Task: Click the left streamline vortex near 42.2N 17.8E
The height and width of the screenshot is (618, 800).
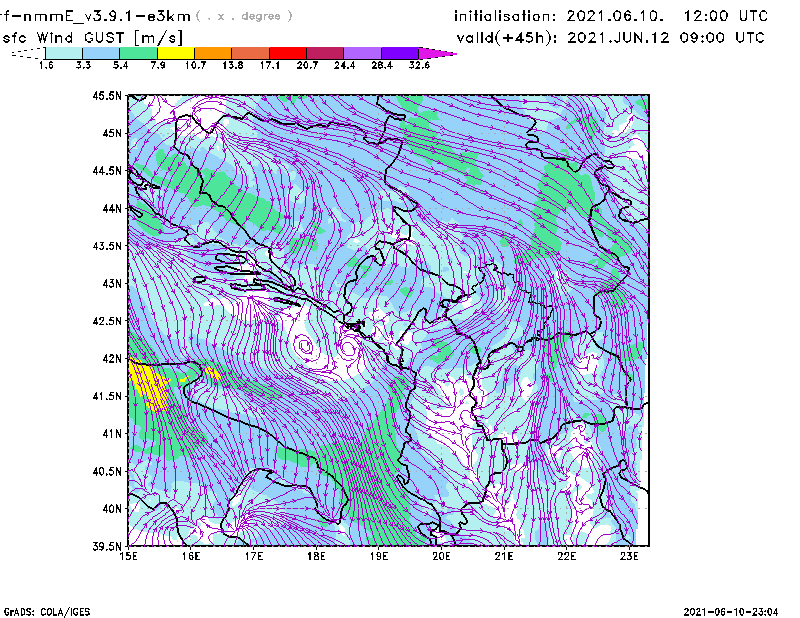Action: coord(305,346)
